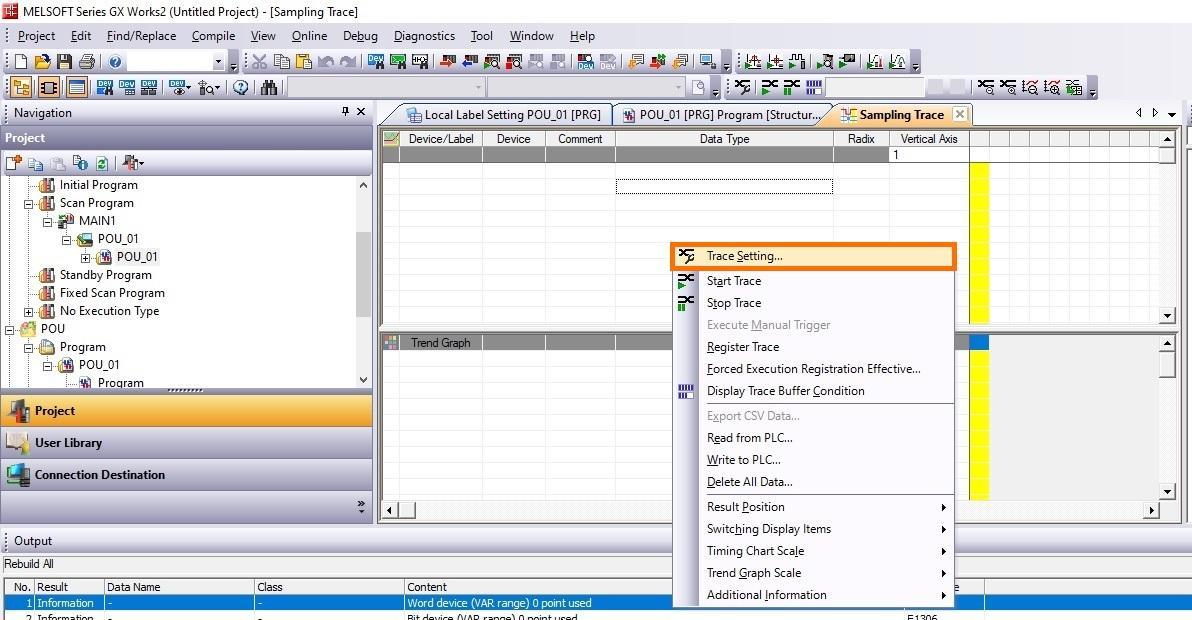The image size is (1192, 620).
Task: Close the Sampling Trace tab
Action: tap(960, 114)
